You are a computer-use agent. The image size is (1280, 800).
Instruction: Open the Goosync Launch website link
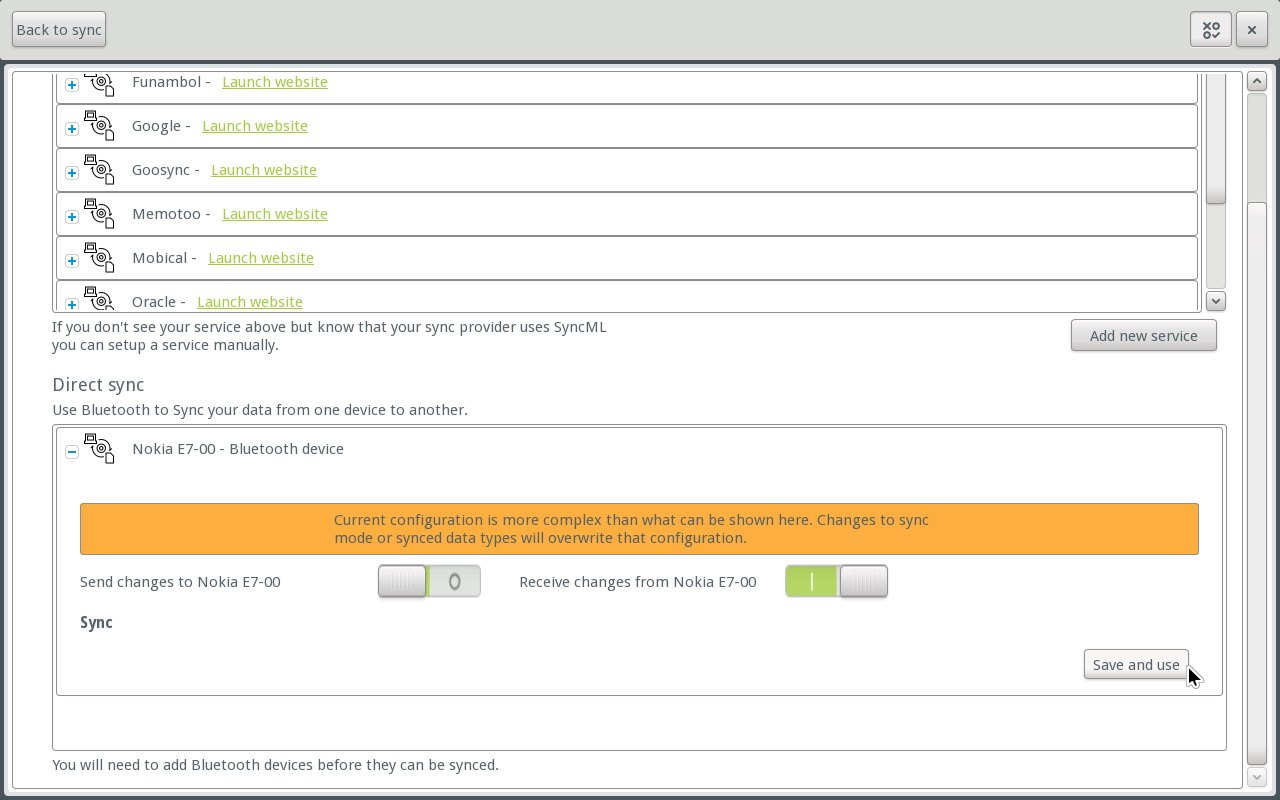(x=264, y=170)
